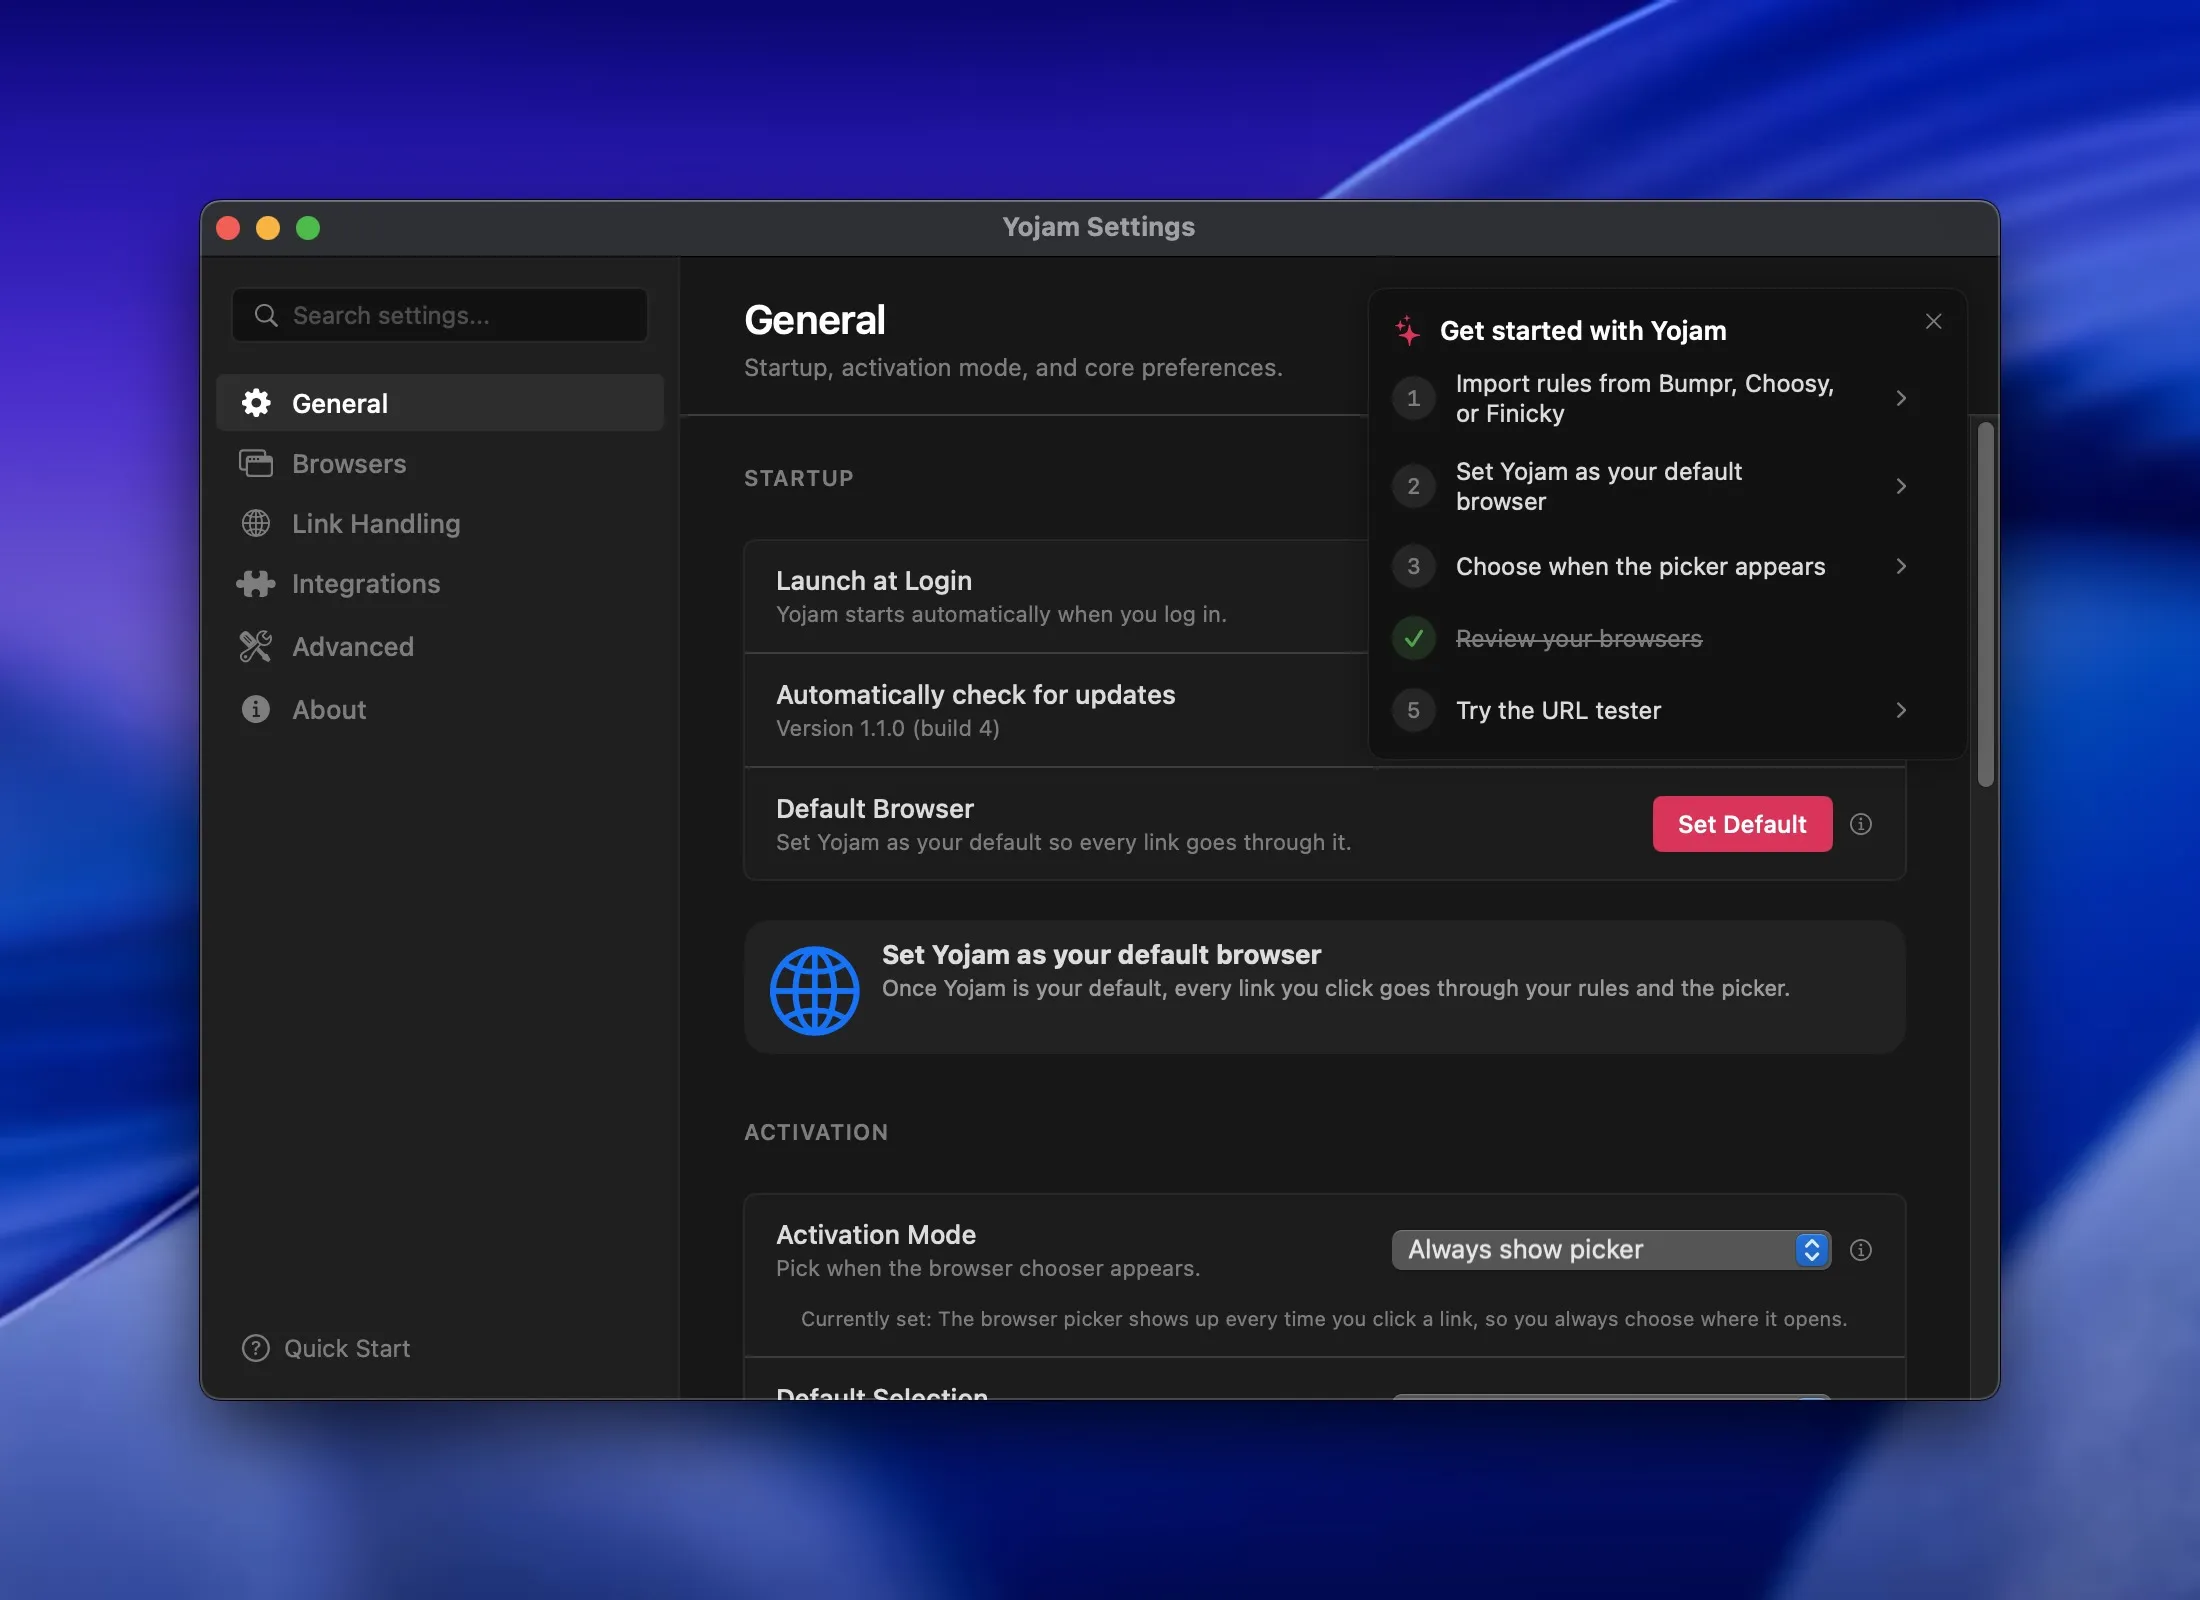Click the Browsers window icon
Viewport: 2200px width, 1600px height.
[256, 463]
